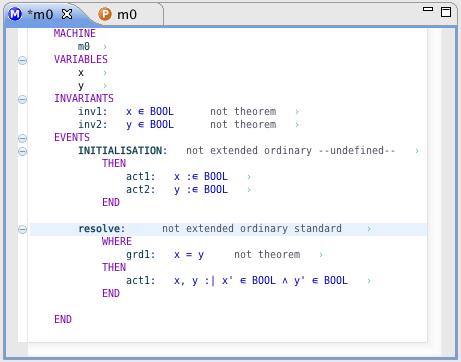Click the orange P icon on second tab

(x=105, y=14)
